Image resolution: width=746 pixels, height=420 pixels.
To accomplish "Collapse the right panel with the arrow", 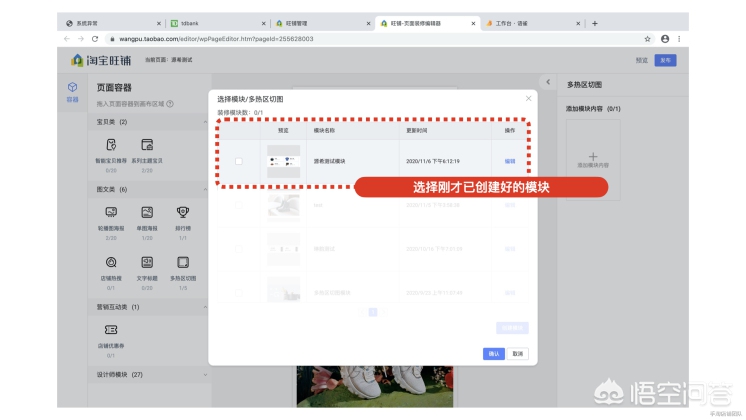I will (548, 82).
